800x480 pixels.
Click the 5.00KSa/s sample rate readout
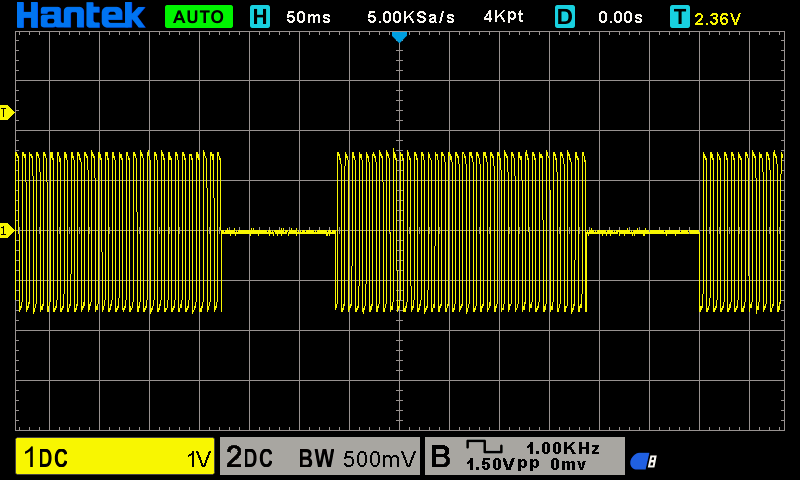411,17
